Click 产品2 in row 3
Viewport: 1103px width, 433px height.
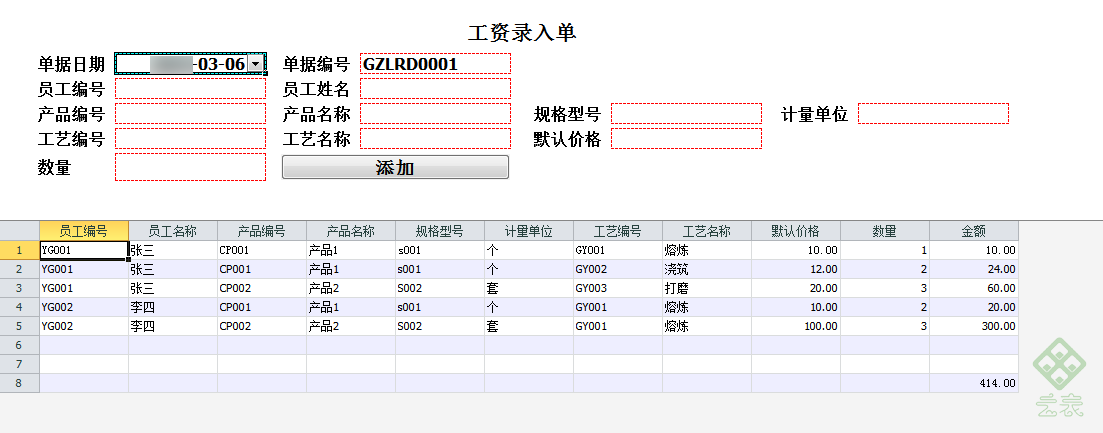point(351,288)
